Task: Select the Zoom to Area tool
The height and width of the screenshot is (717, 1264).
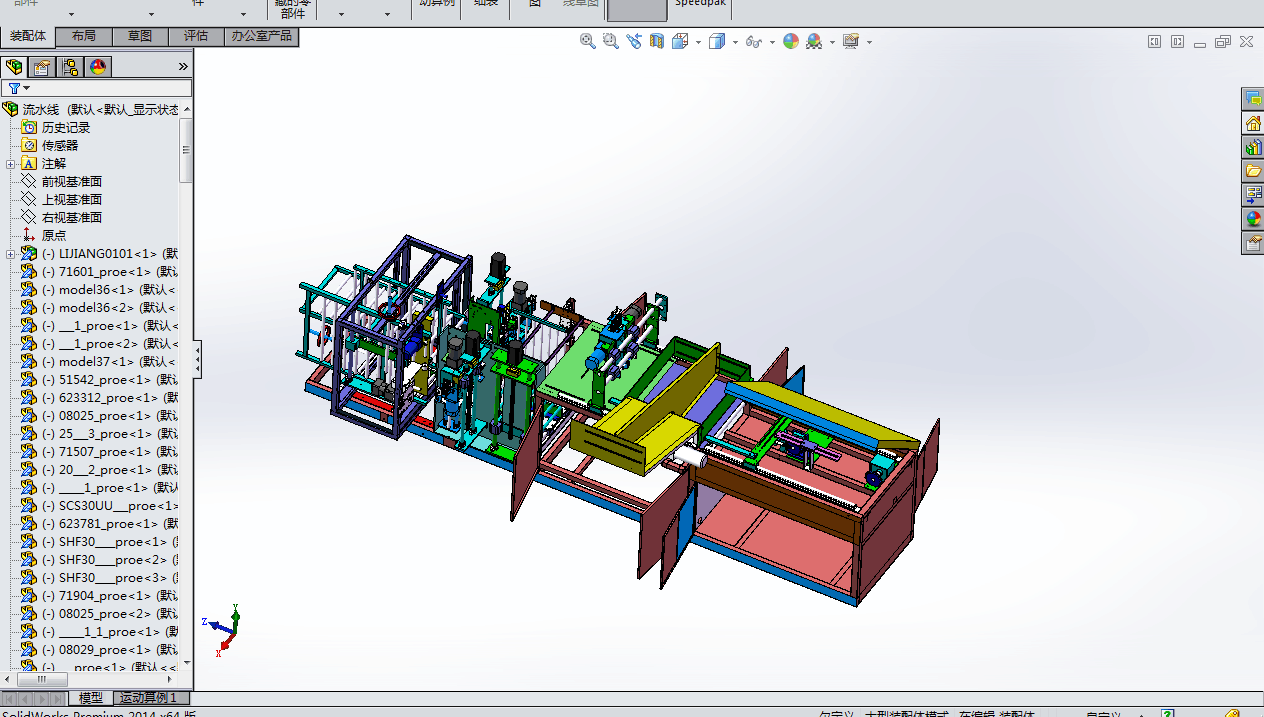Action: pyautogui.click(x=610, y=41)
